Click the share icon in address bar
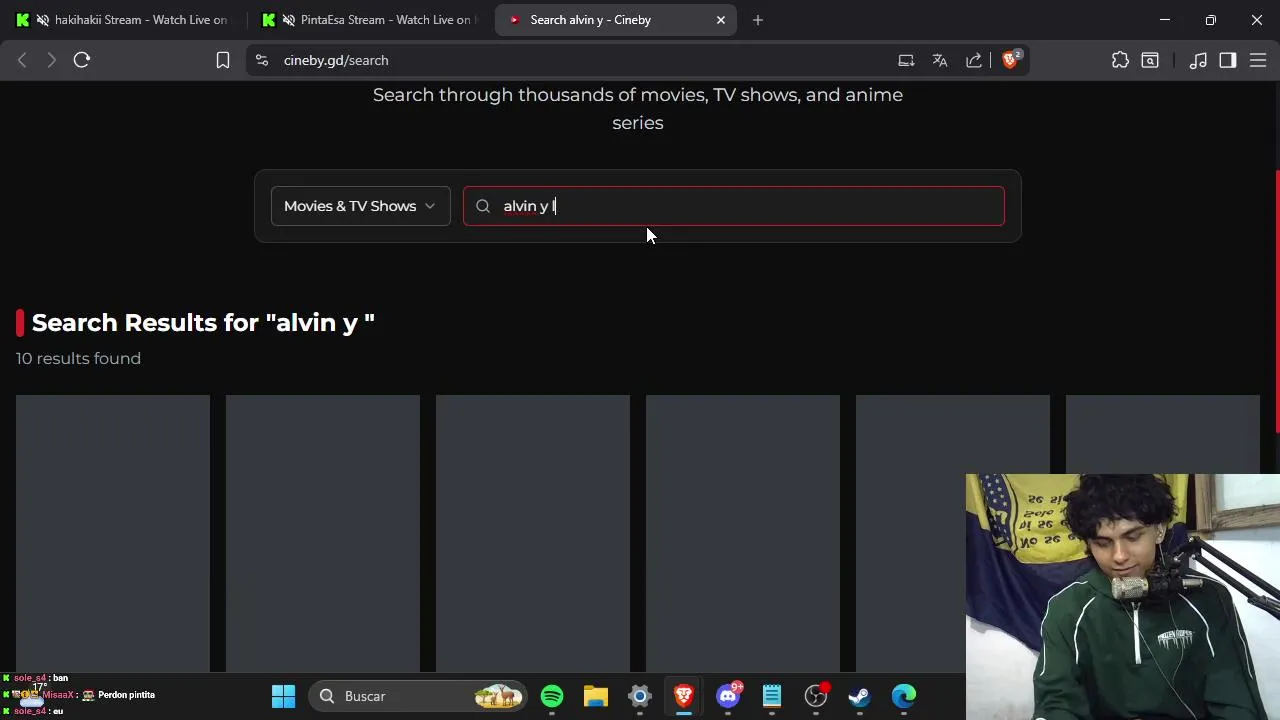The image size is (1280, 720). 974,60
